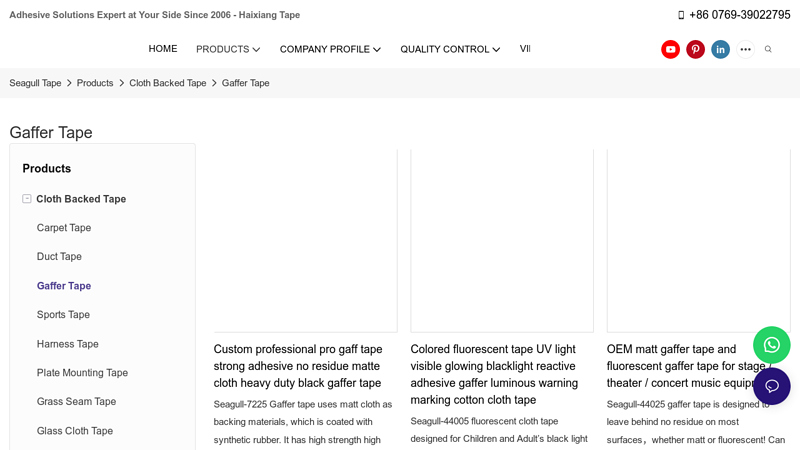Select Duct Tape in sidebar
Screen dimensions: 800x450
59,256
